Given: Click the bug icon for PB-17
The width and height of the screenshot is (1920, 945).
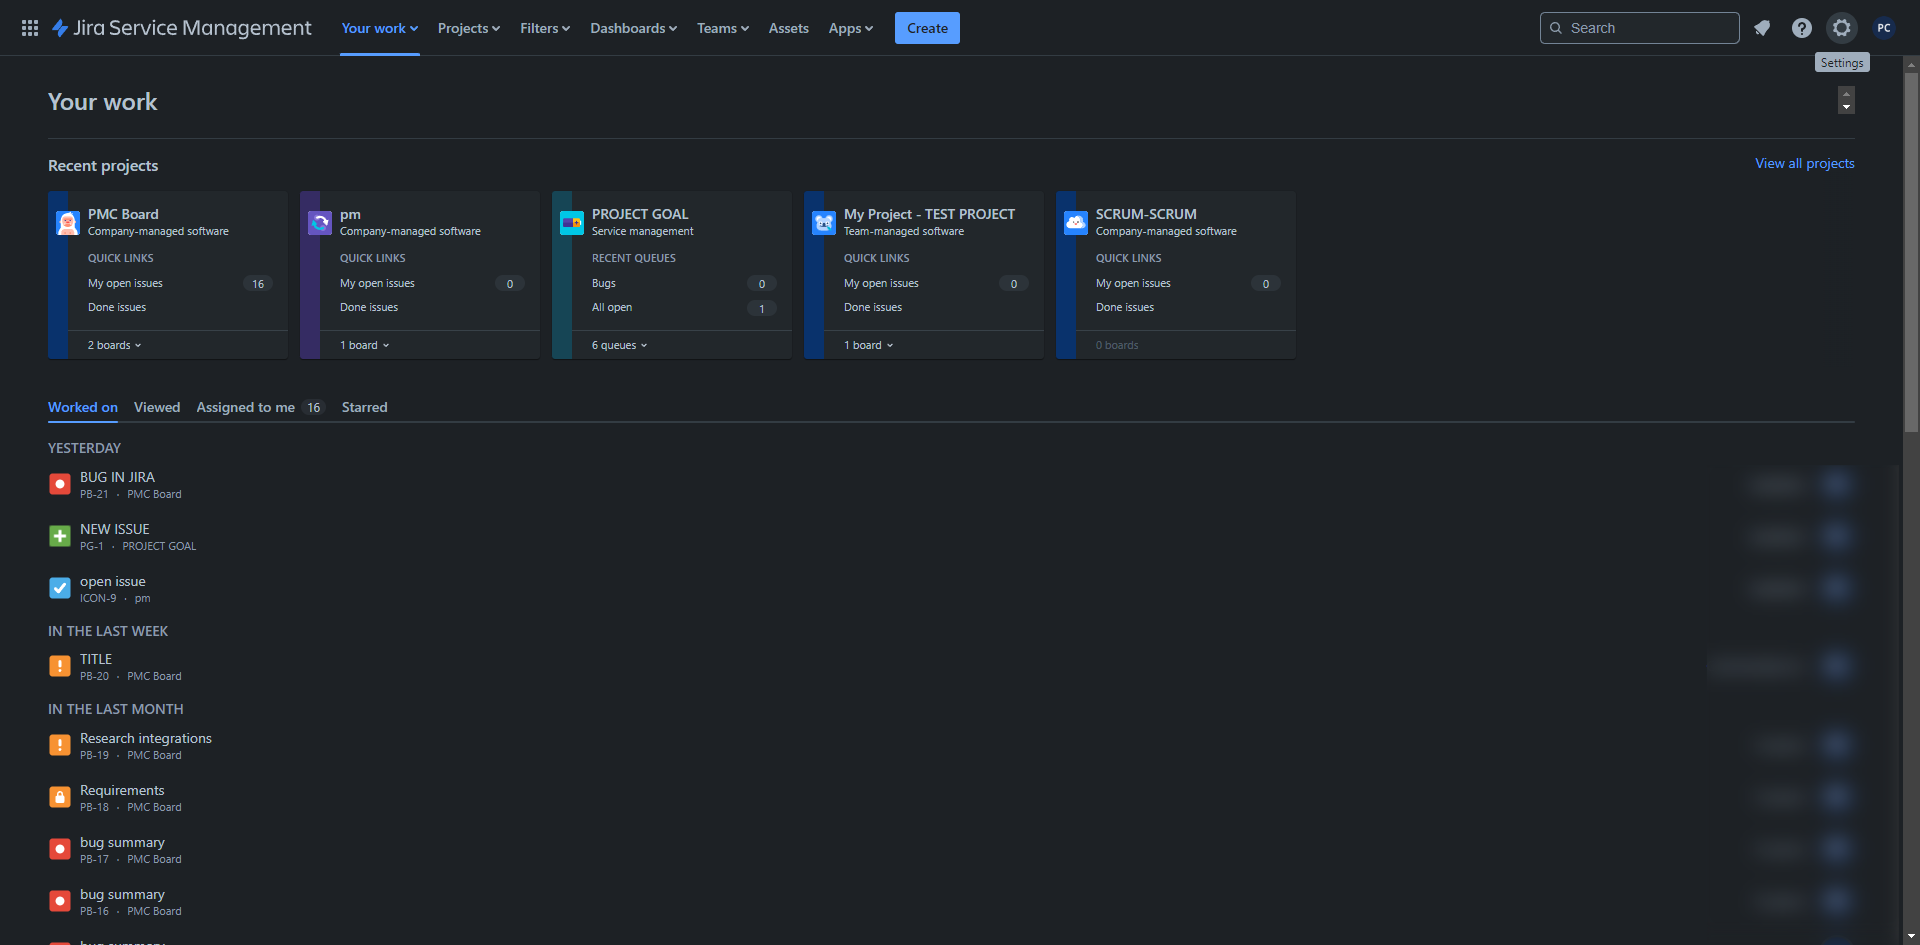Looking at the screenshot, I should coord(60,850).
